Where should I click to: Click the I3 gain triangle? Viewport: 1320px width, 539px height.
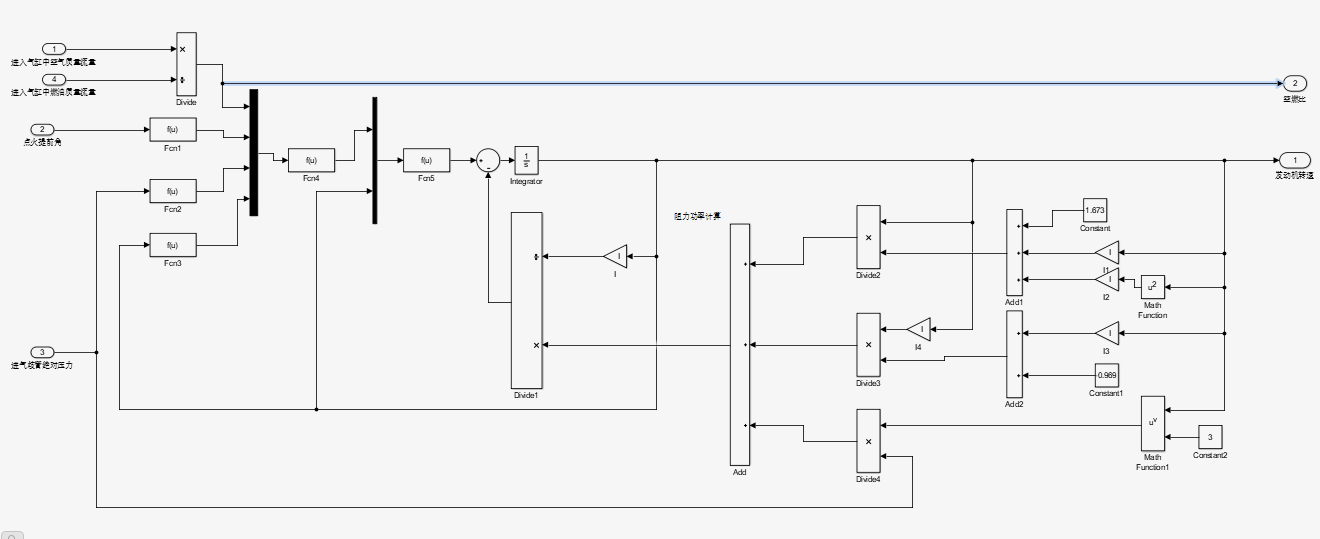click(1106, 333)
